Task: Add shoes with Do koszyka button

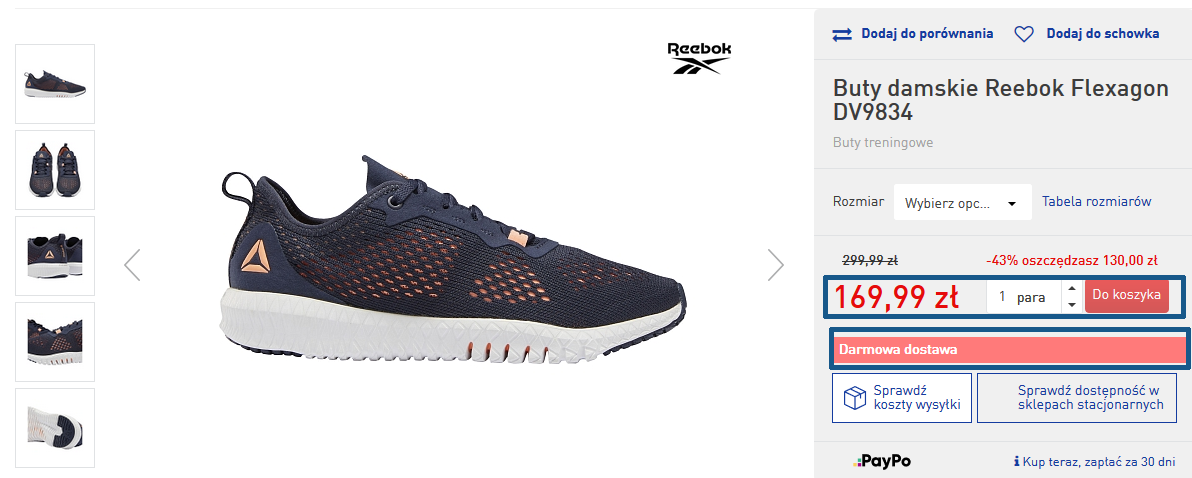Action: [x=1126, y=296]
